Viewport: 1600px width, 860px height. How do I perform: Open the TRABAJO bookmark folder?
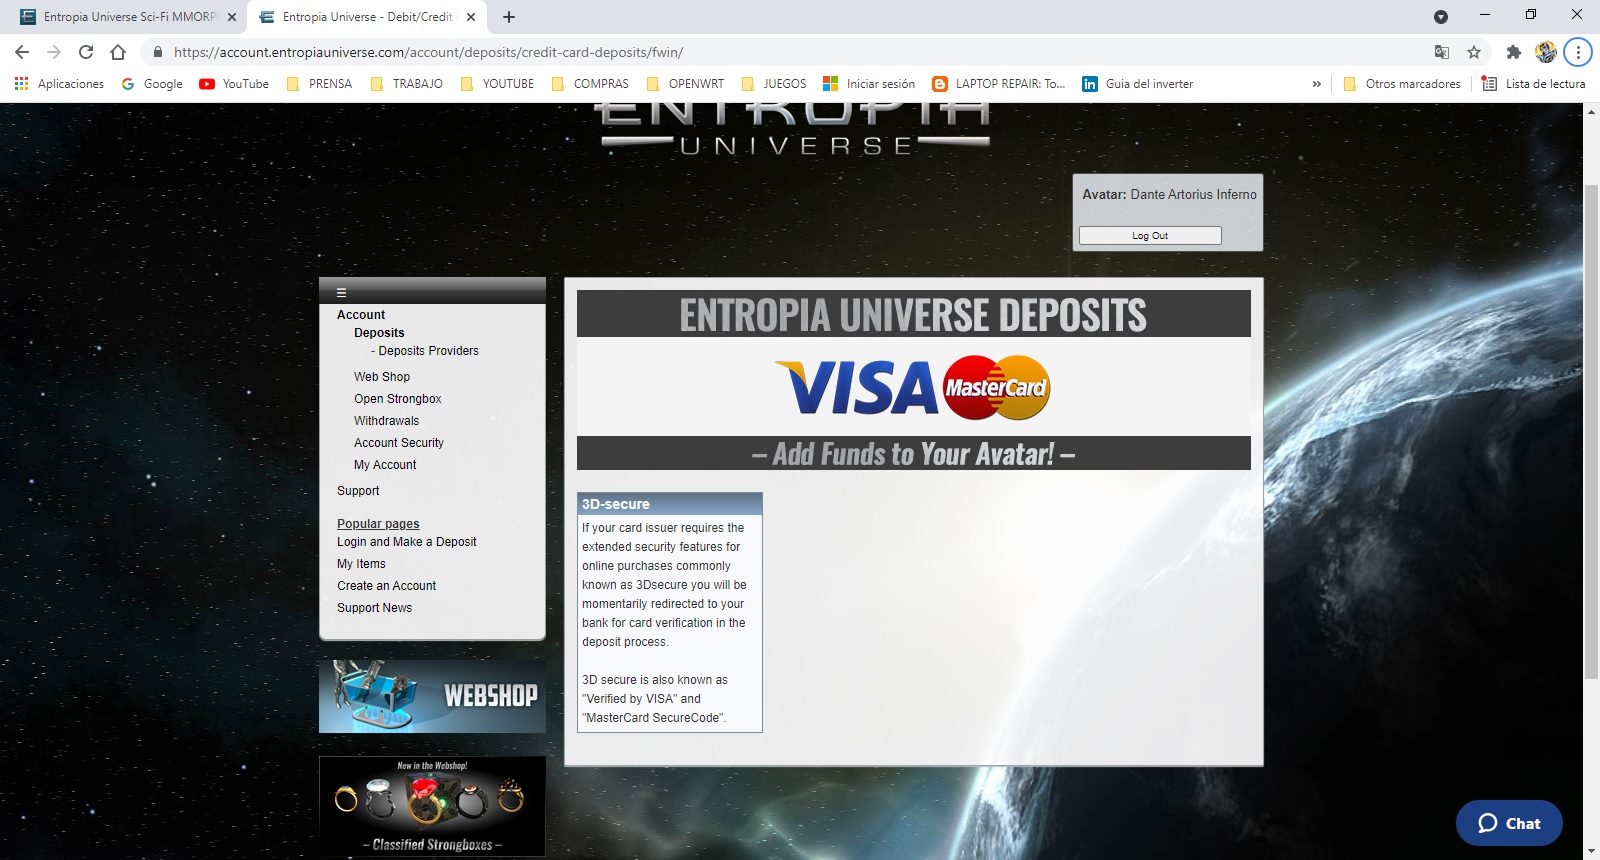tap(406, 84)
